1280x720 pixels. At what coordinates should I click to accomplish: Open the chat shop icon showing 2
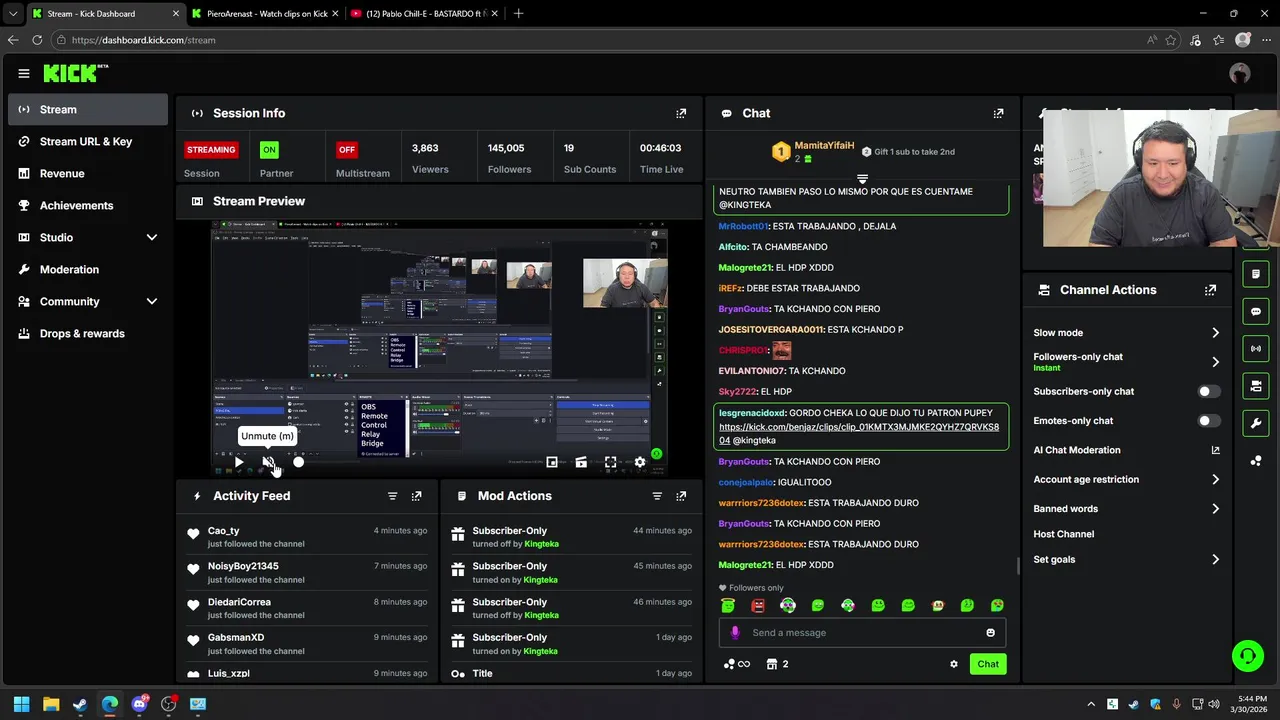click(x=777, y=664)
